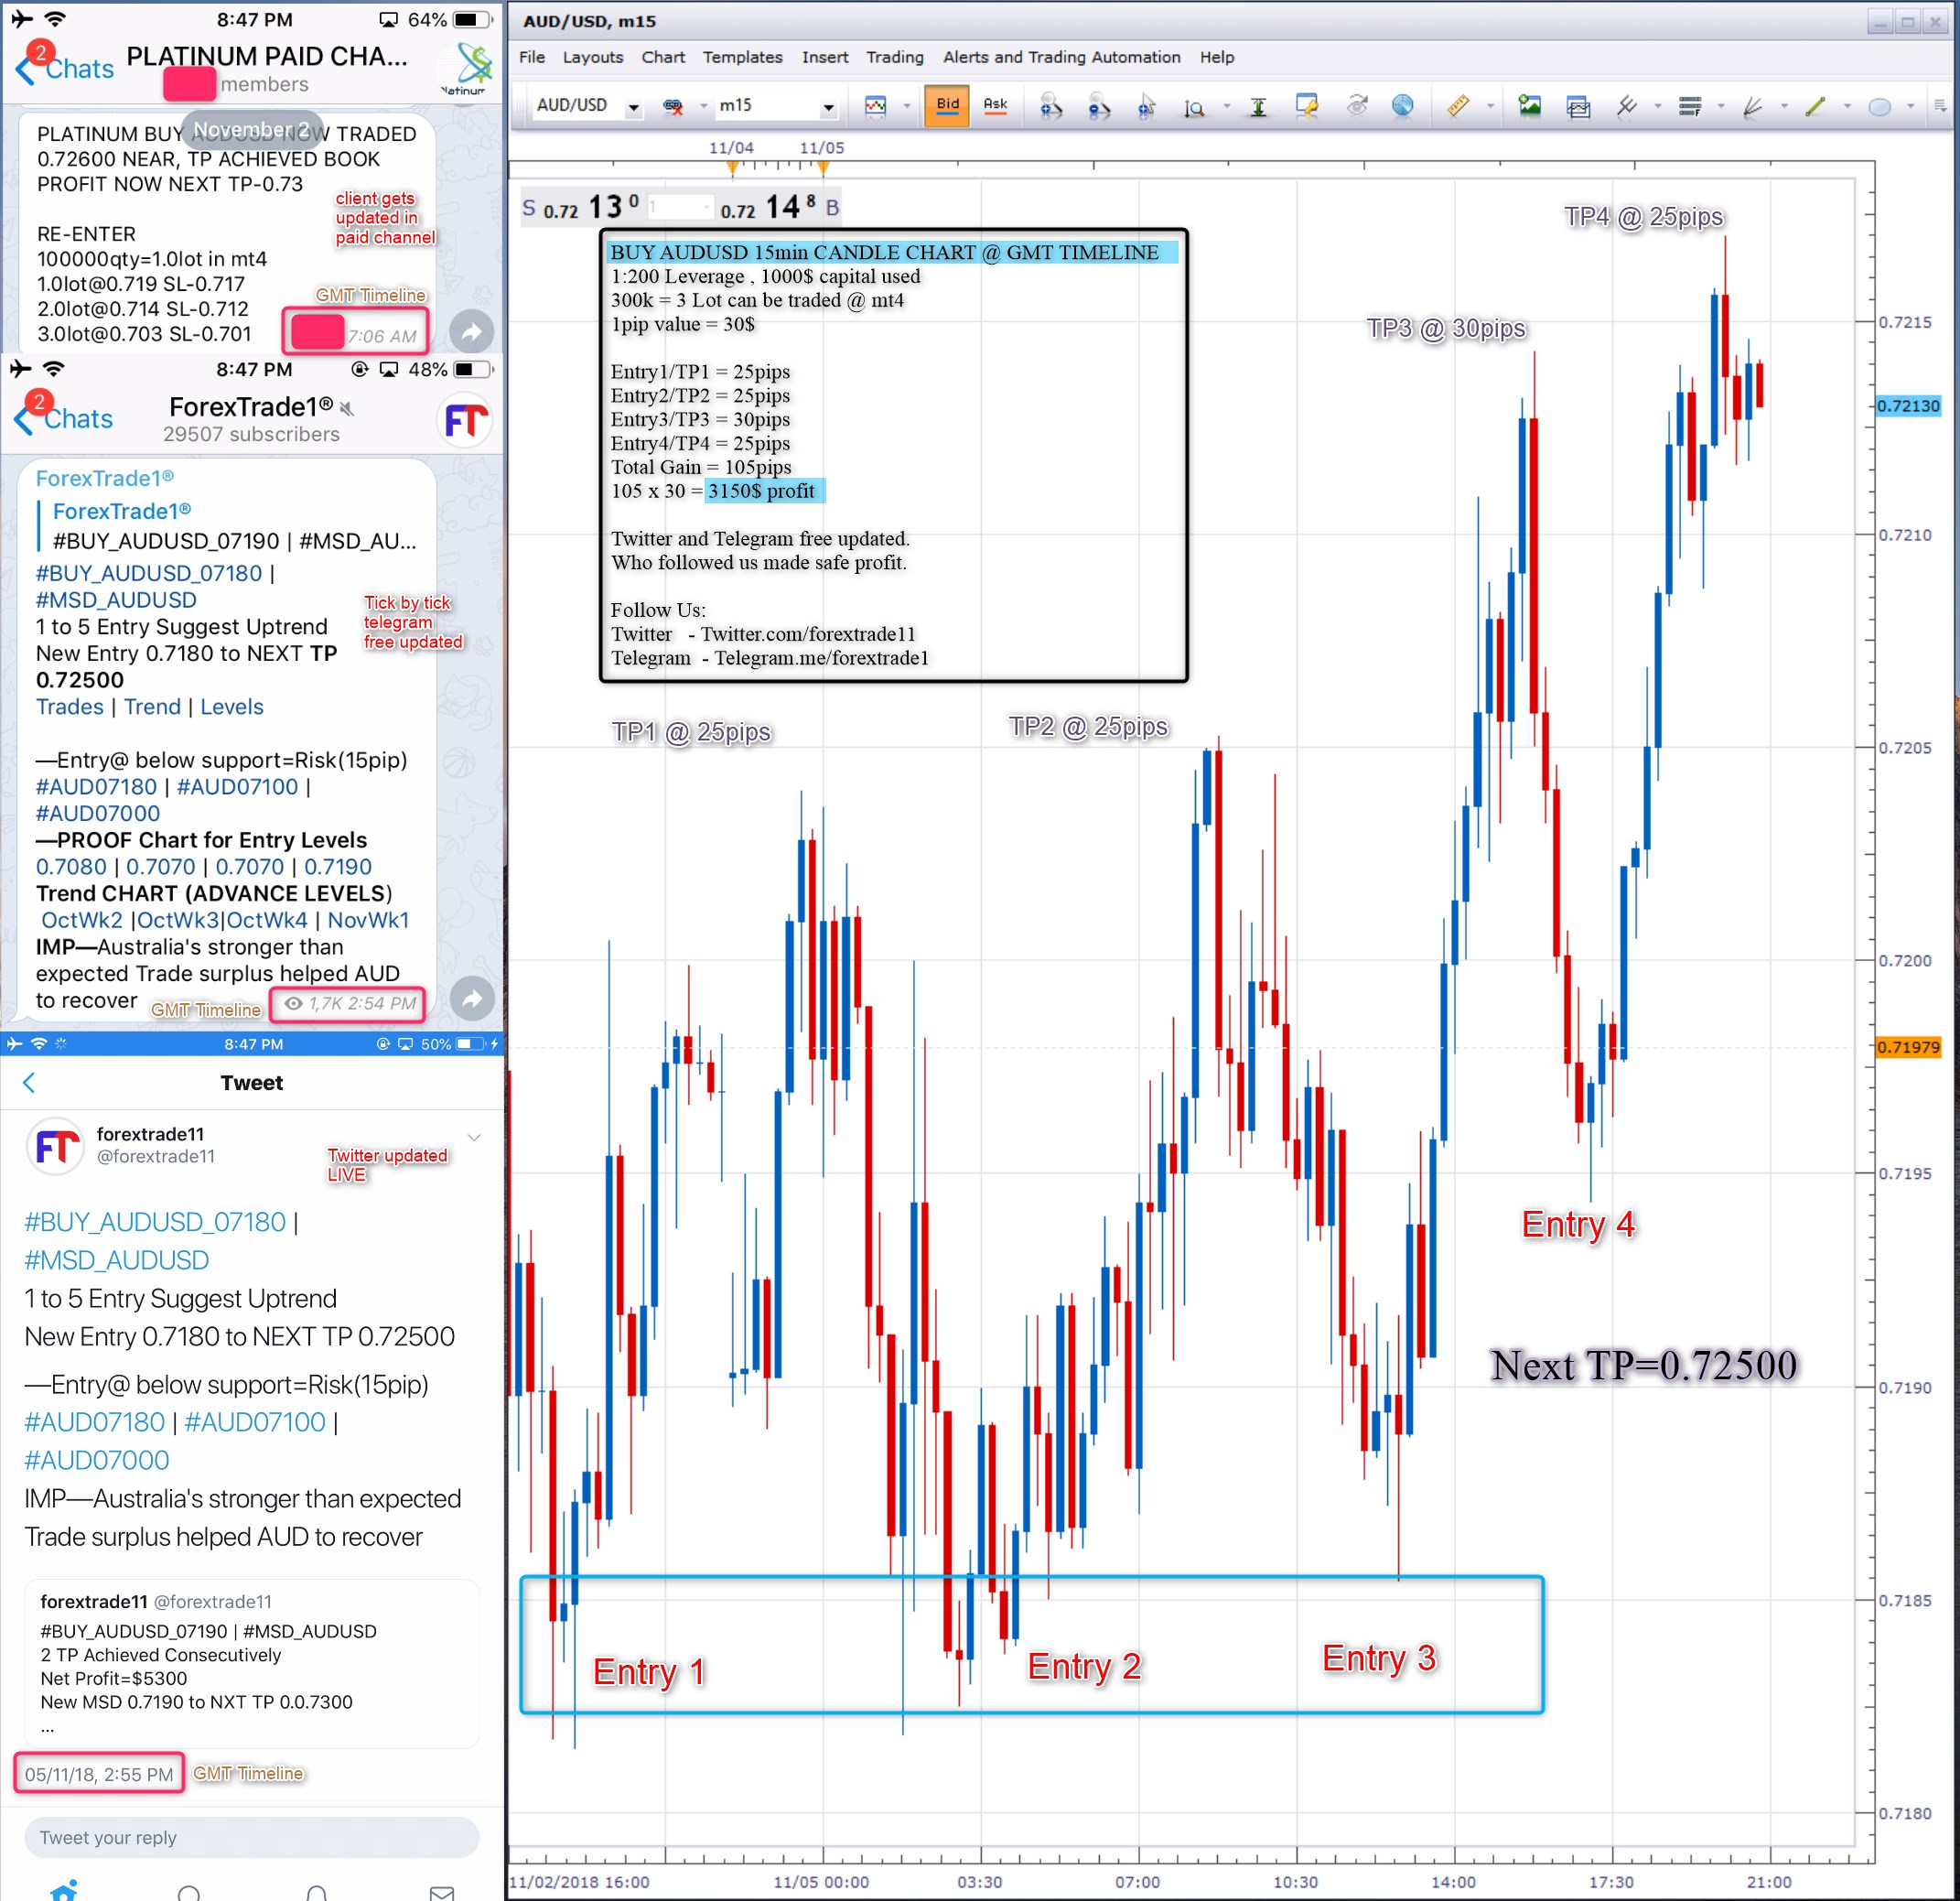Viewport: 1960px width, 1901px height.
Task: Click the 11/05 date marker
Action: pos(821,148)
